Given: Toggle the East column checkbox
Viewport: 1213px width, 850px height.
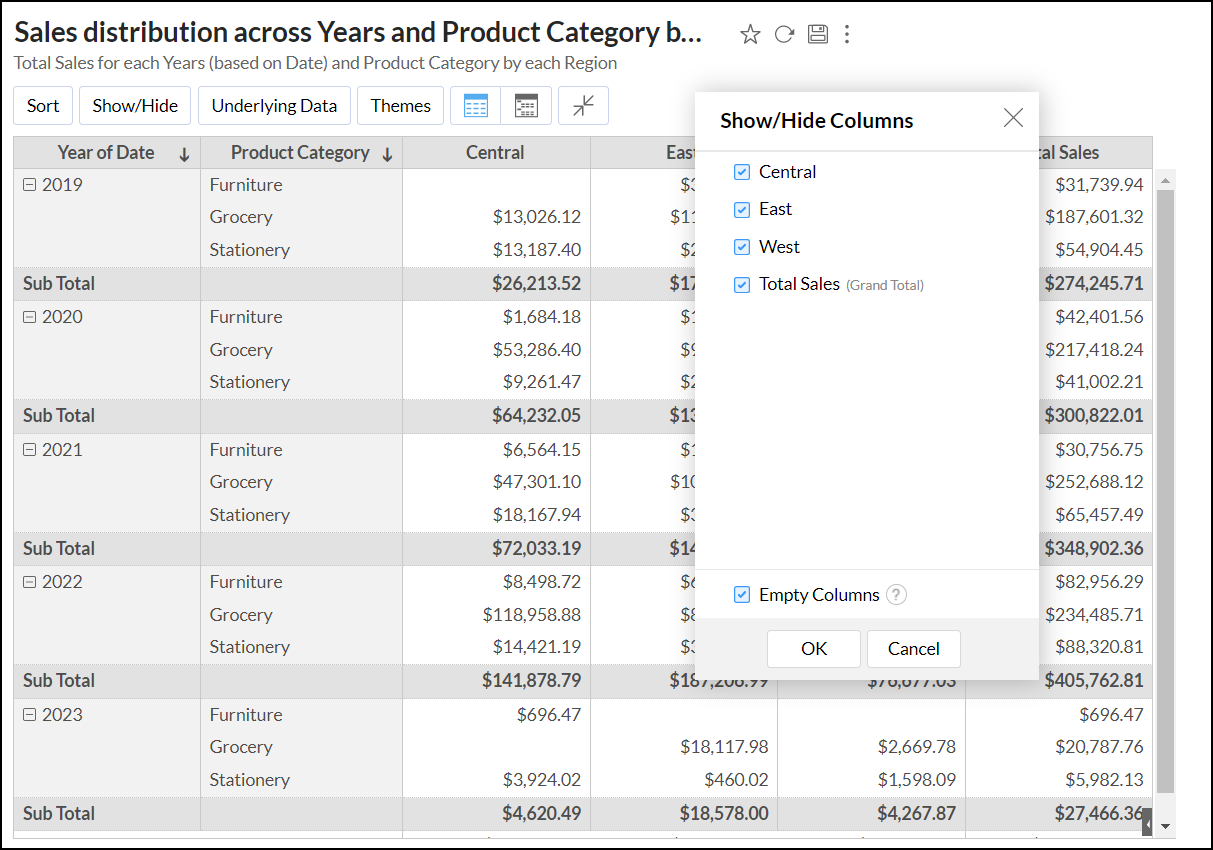Looking at the screenshot, I should [742, 210].
